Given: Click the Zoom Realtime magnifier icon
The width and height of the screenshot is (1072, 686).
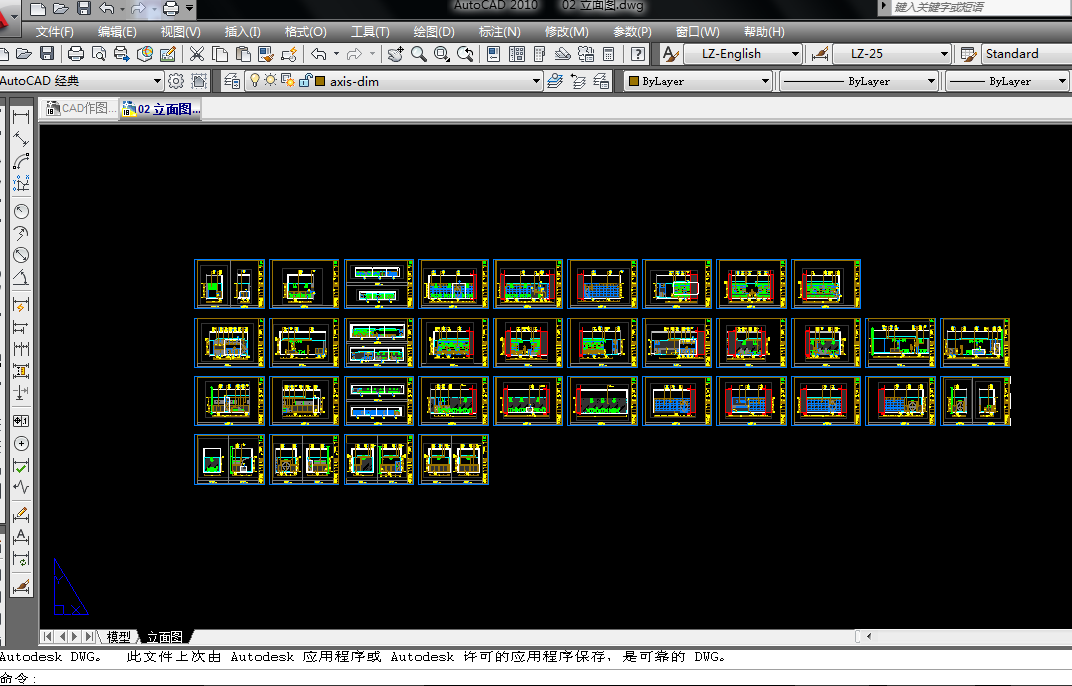Looking at the screenshot, I should coord(418,54).
